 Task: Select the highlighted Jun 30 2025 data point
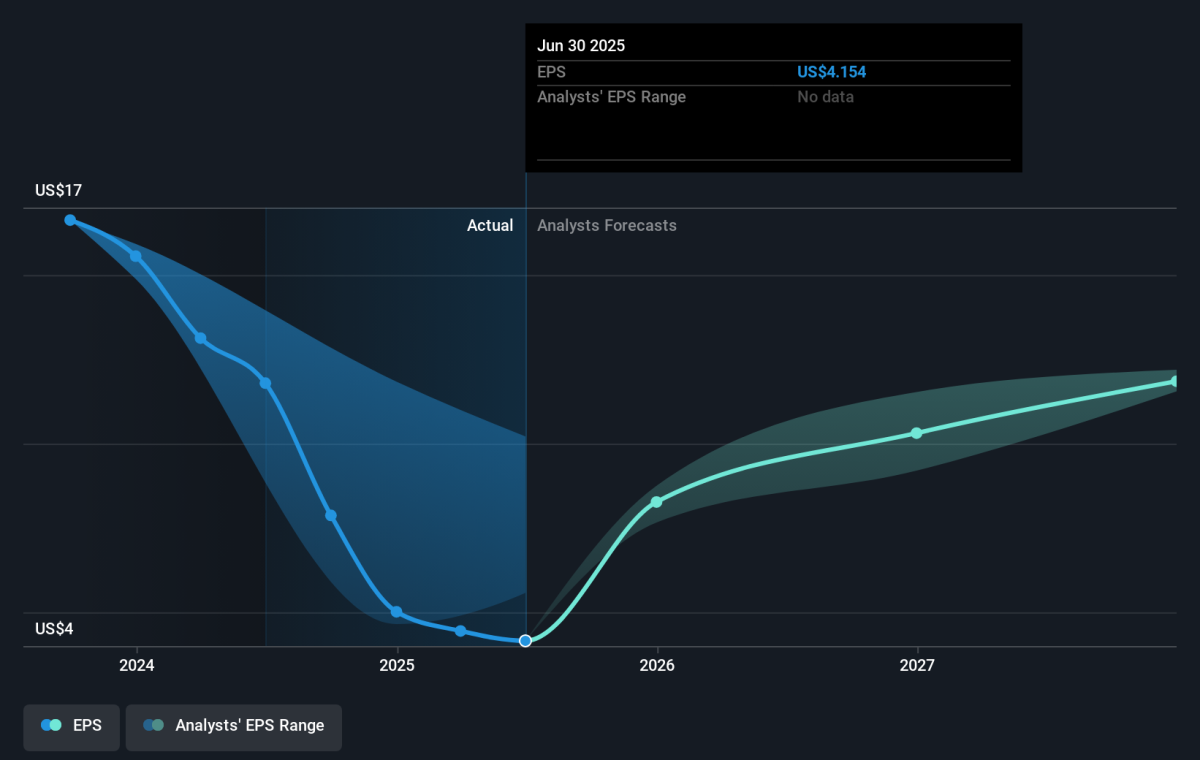click(525, 640)
